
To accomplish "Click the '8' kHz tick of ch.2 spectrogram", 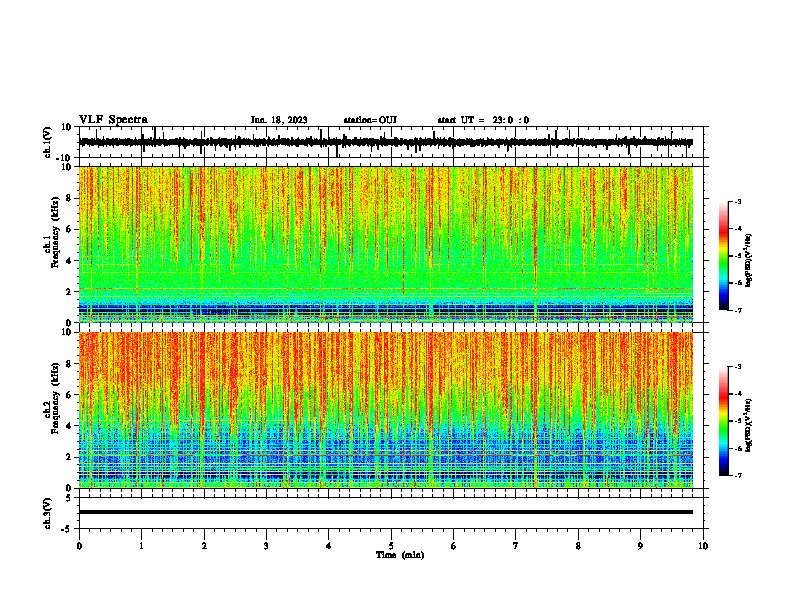I will click(x=69, y=364).
